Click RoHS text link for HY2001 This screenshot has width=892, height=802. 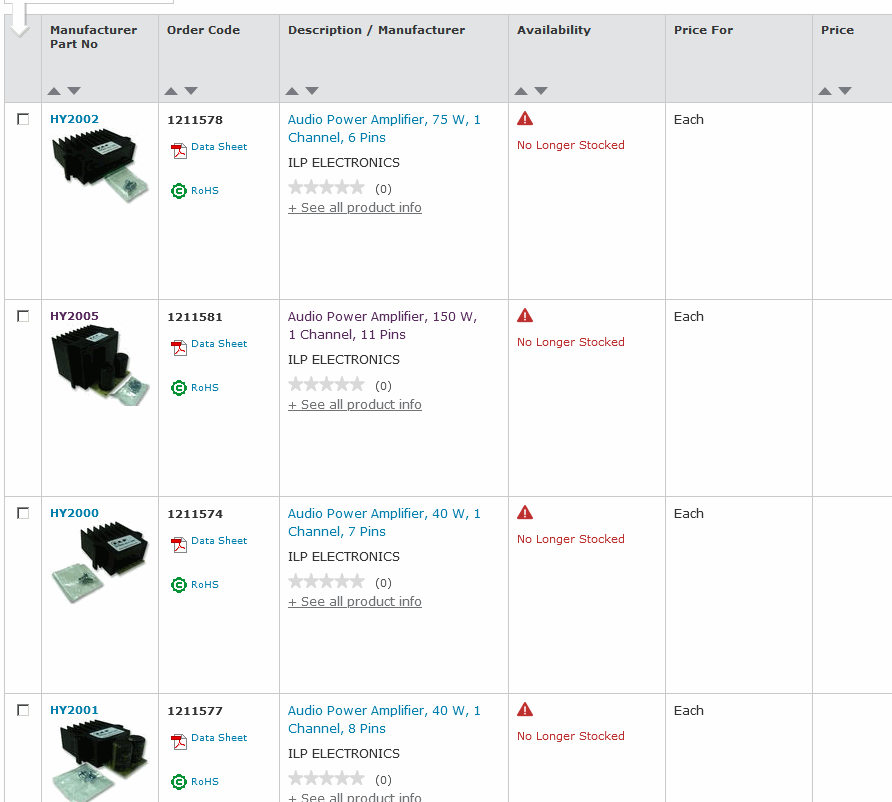[x=205, y=782]
